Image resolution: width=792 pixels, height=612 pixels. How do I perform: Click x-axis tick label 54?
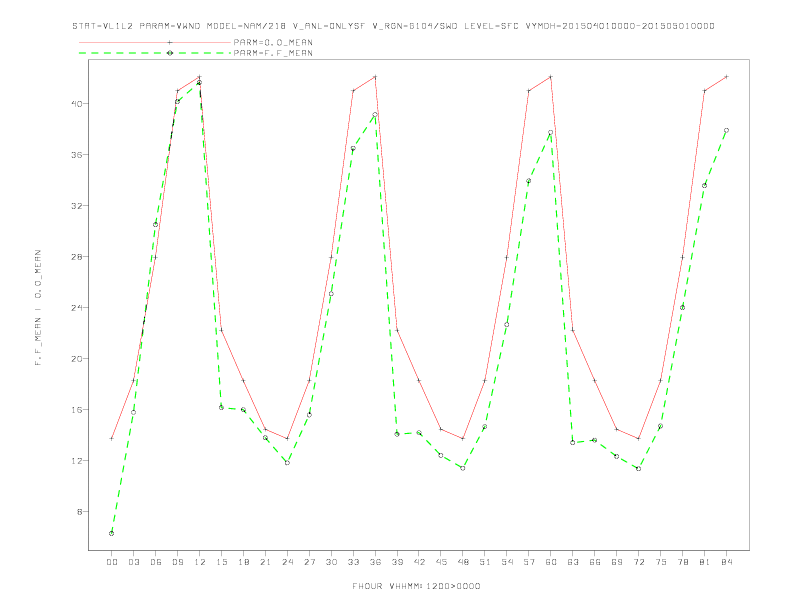[507, 562]
